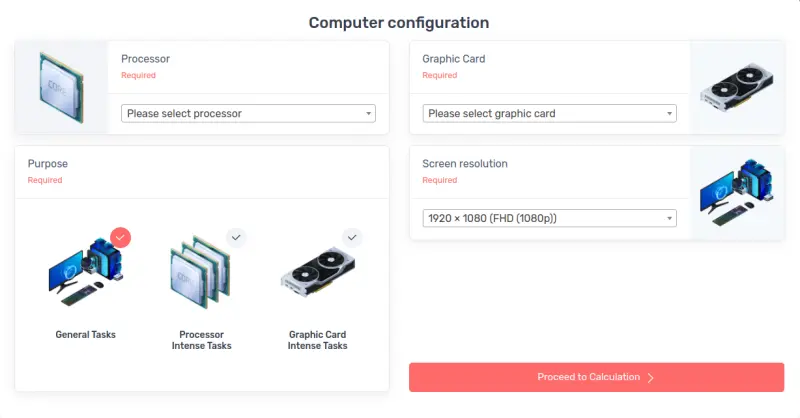This screenshot has height=418, width=800.
Task: Select the graphics card illustration under Purpose
Action: coord(317,272)
